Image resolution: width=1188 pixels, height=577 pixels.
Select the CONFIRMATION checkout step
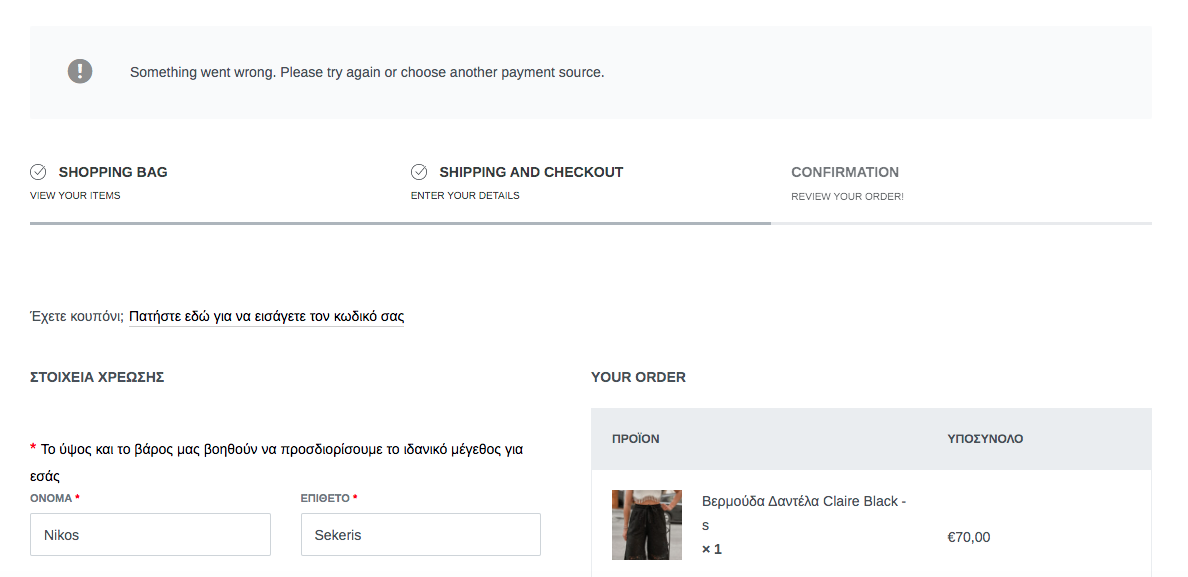pyautogui.click(x=845, y=172)
